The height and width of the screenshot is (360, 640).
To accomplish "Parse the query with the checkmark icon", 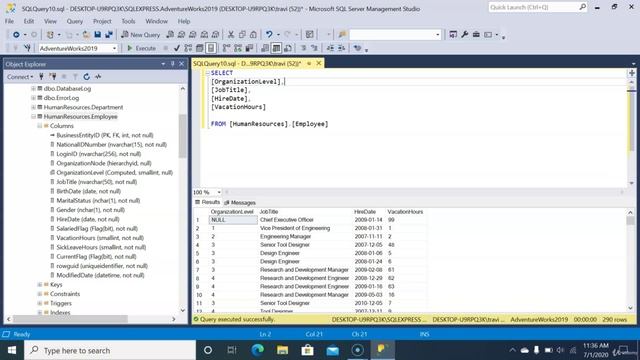I will coord(177,48).
